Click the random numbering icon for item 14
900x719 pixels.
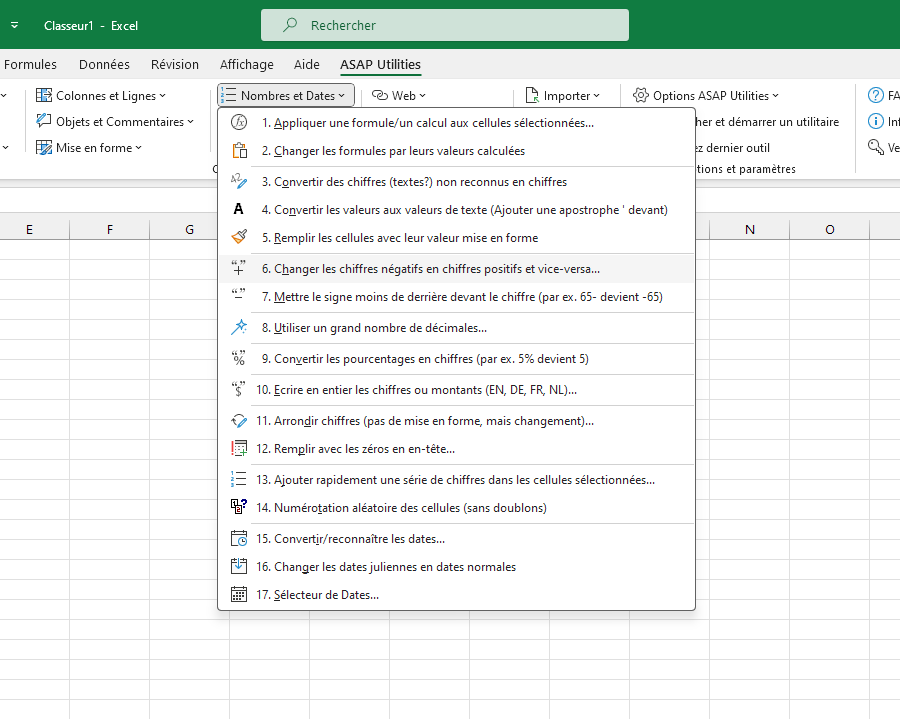(239, 507)
